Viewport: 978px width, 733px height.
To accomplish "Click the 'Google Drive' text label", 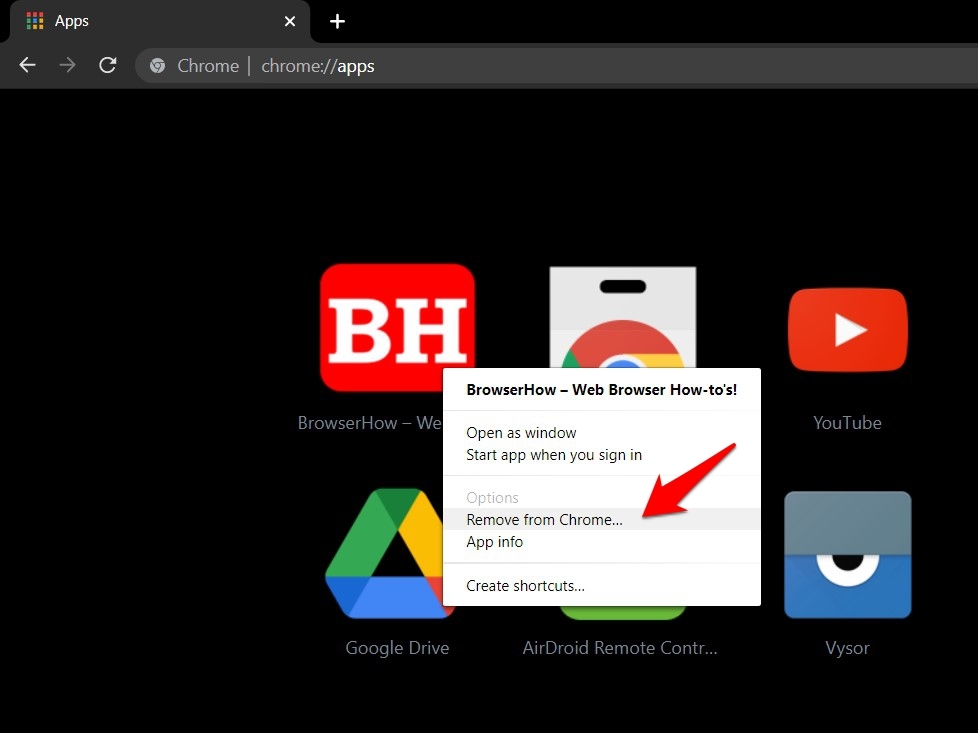I will pos(397,648).
